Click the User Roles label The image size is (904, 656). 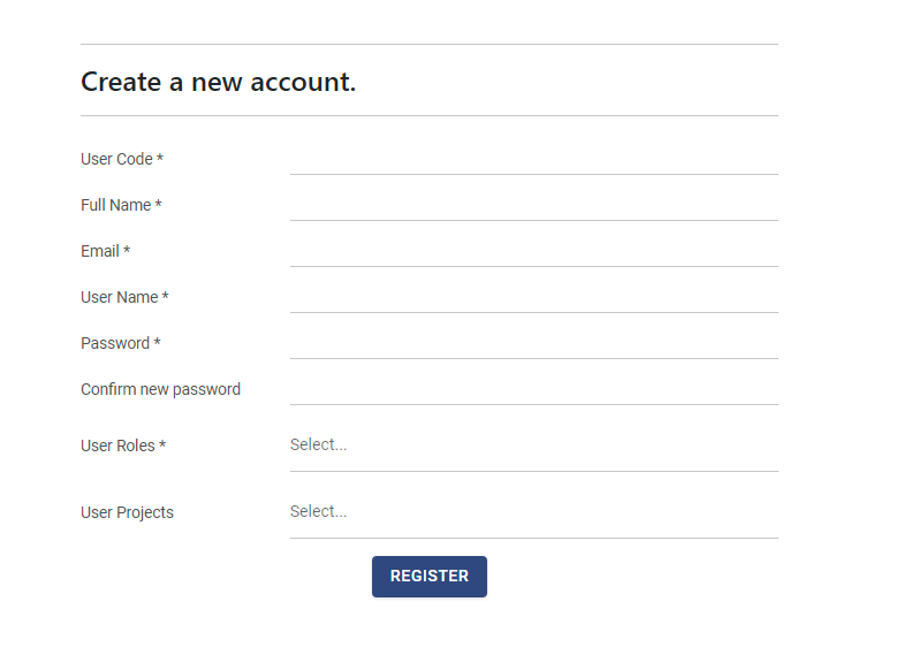[x=118, y=446]
